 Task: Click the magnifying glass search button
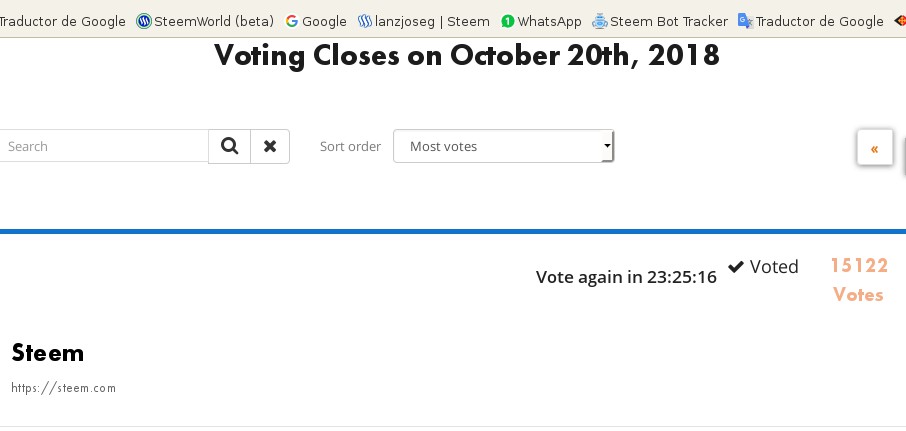[229, 146]
